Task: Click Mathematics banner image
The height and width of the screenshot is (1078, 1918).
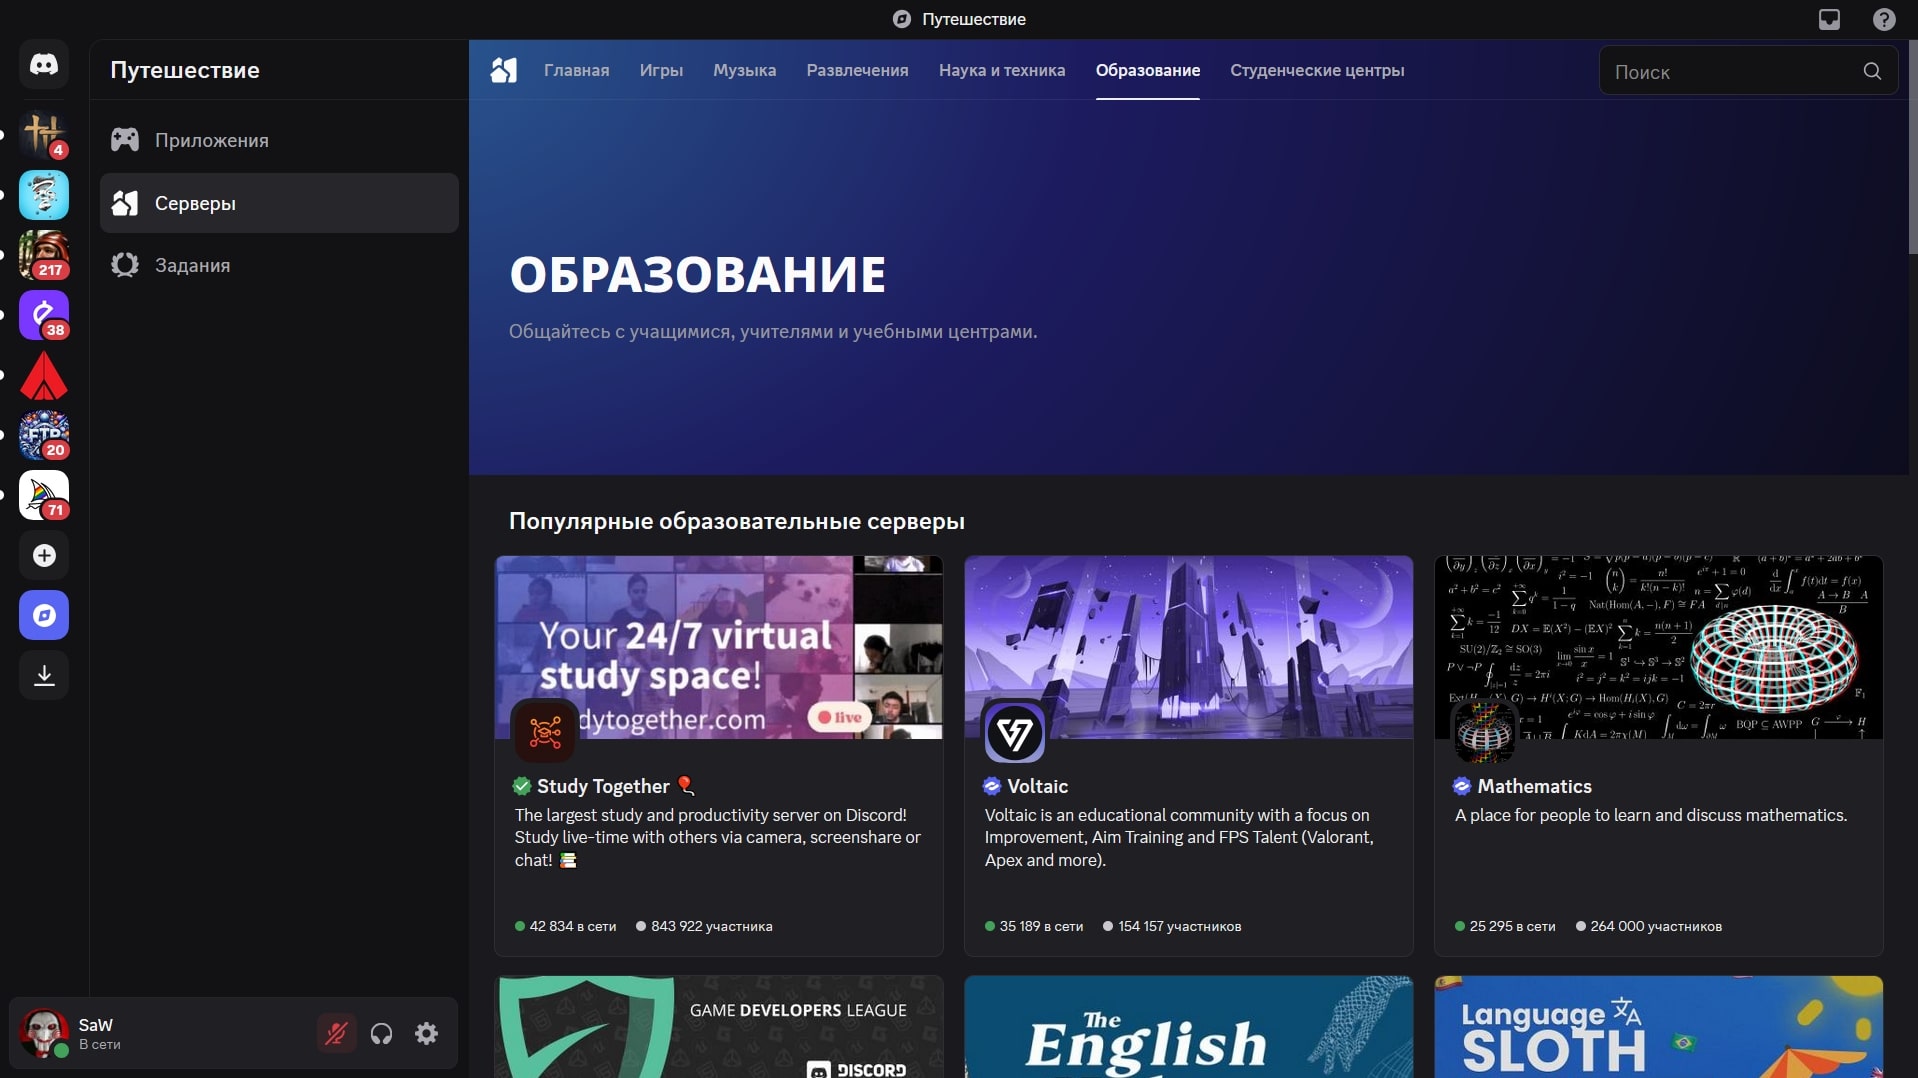Action: pyautogui.click(x=1658, y=647)
